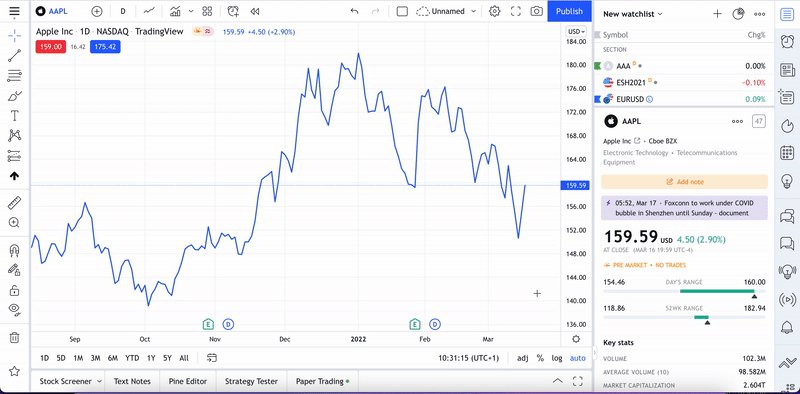
Task: Click the blue 175.42 buy button
Action: pos(105,47)
